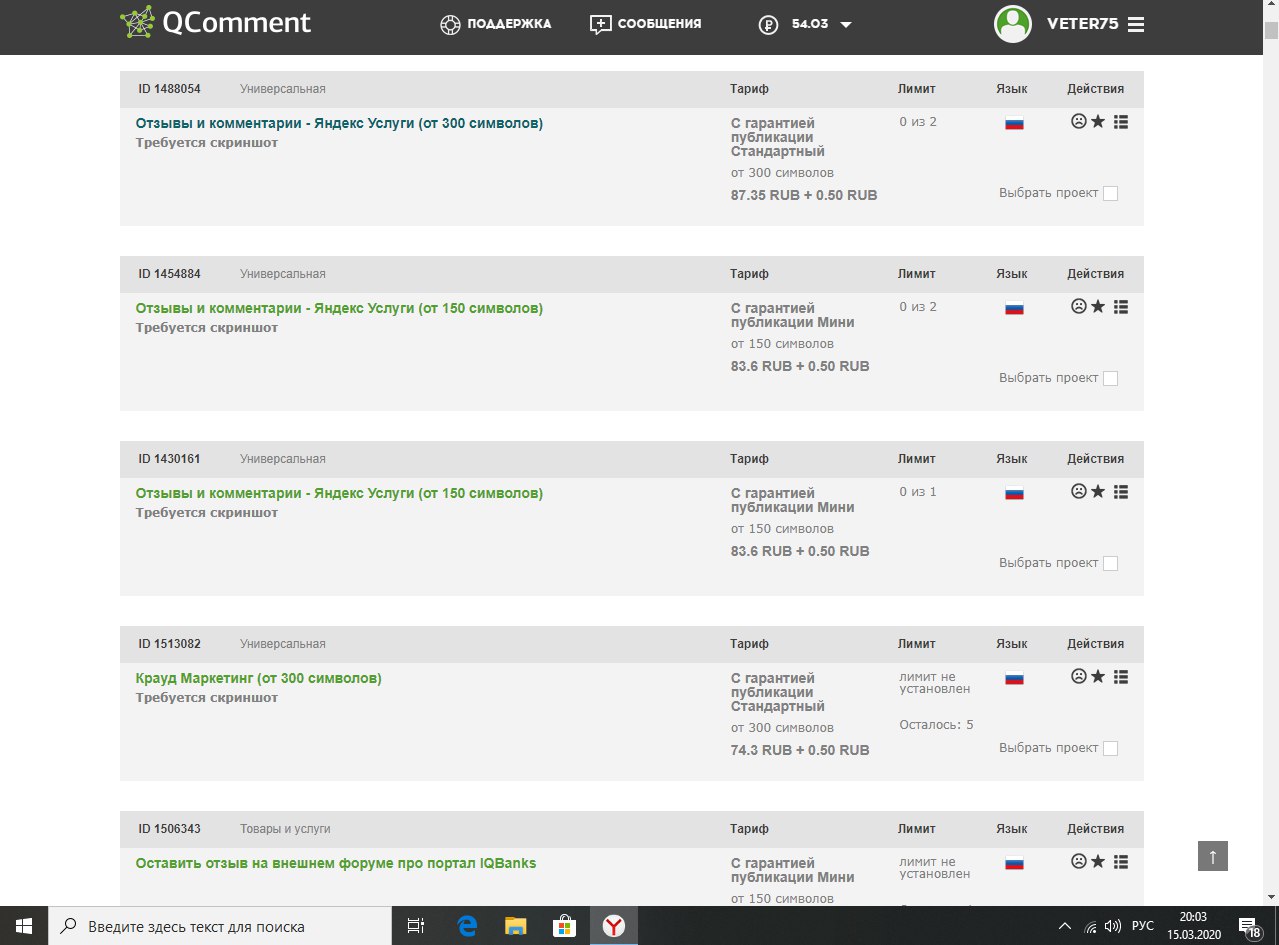1279x945 pixels.
Task: Open the Яндекс Услуги (от 300 символов) task
Action: (339, 123)
